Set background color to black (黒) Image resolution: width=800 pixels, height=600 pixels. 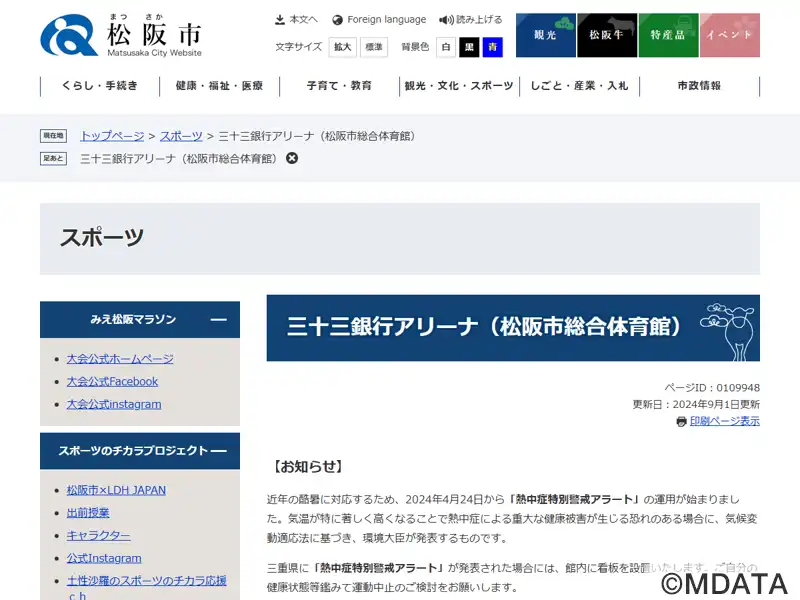pyautogui.click(x=469, y=47)
